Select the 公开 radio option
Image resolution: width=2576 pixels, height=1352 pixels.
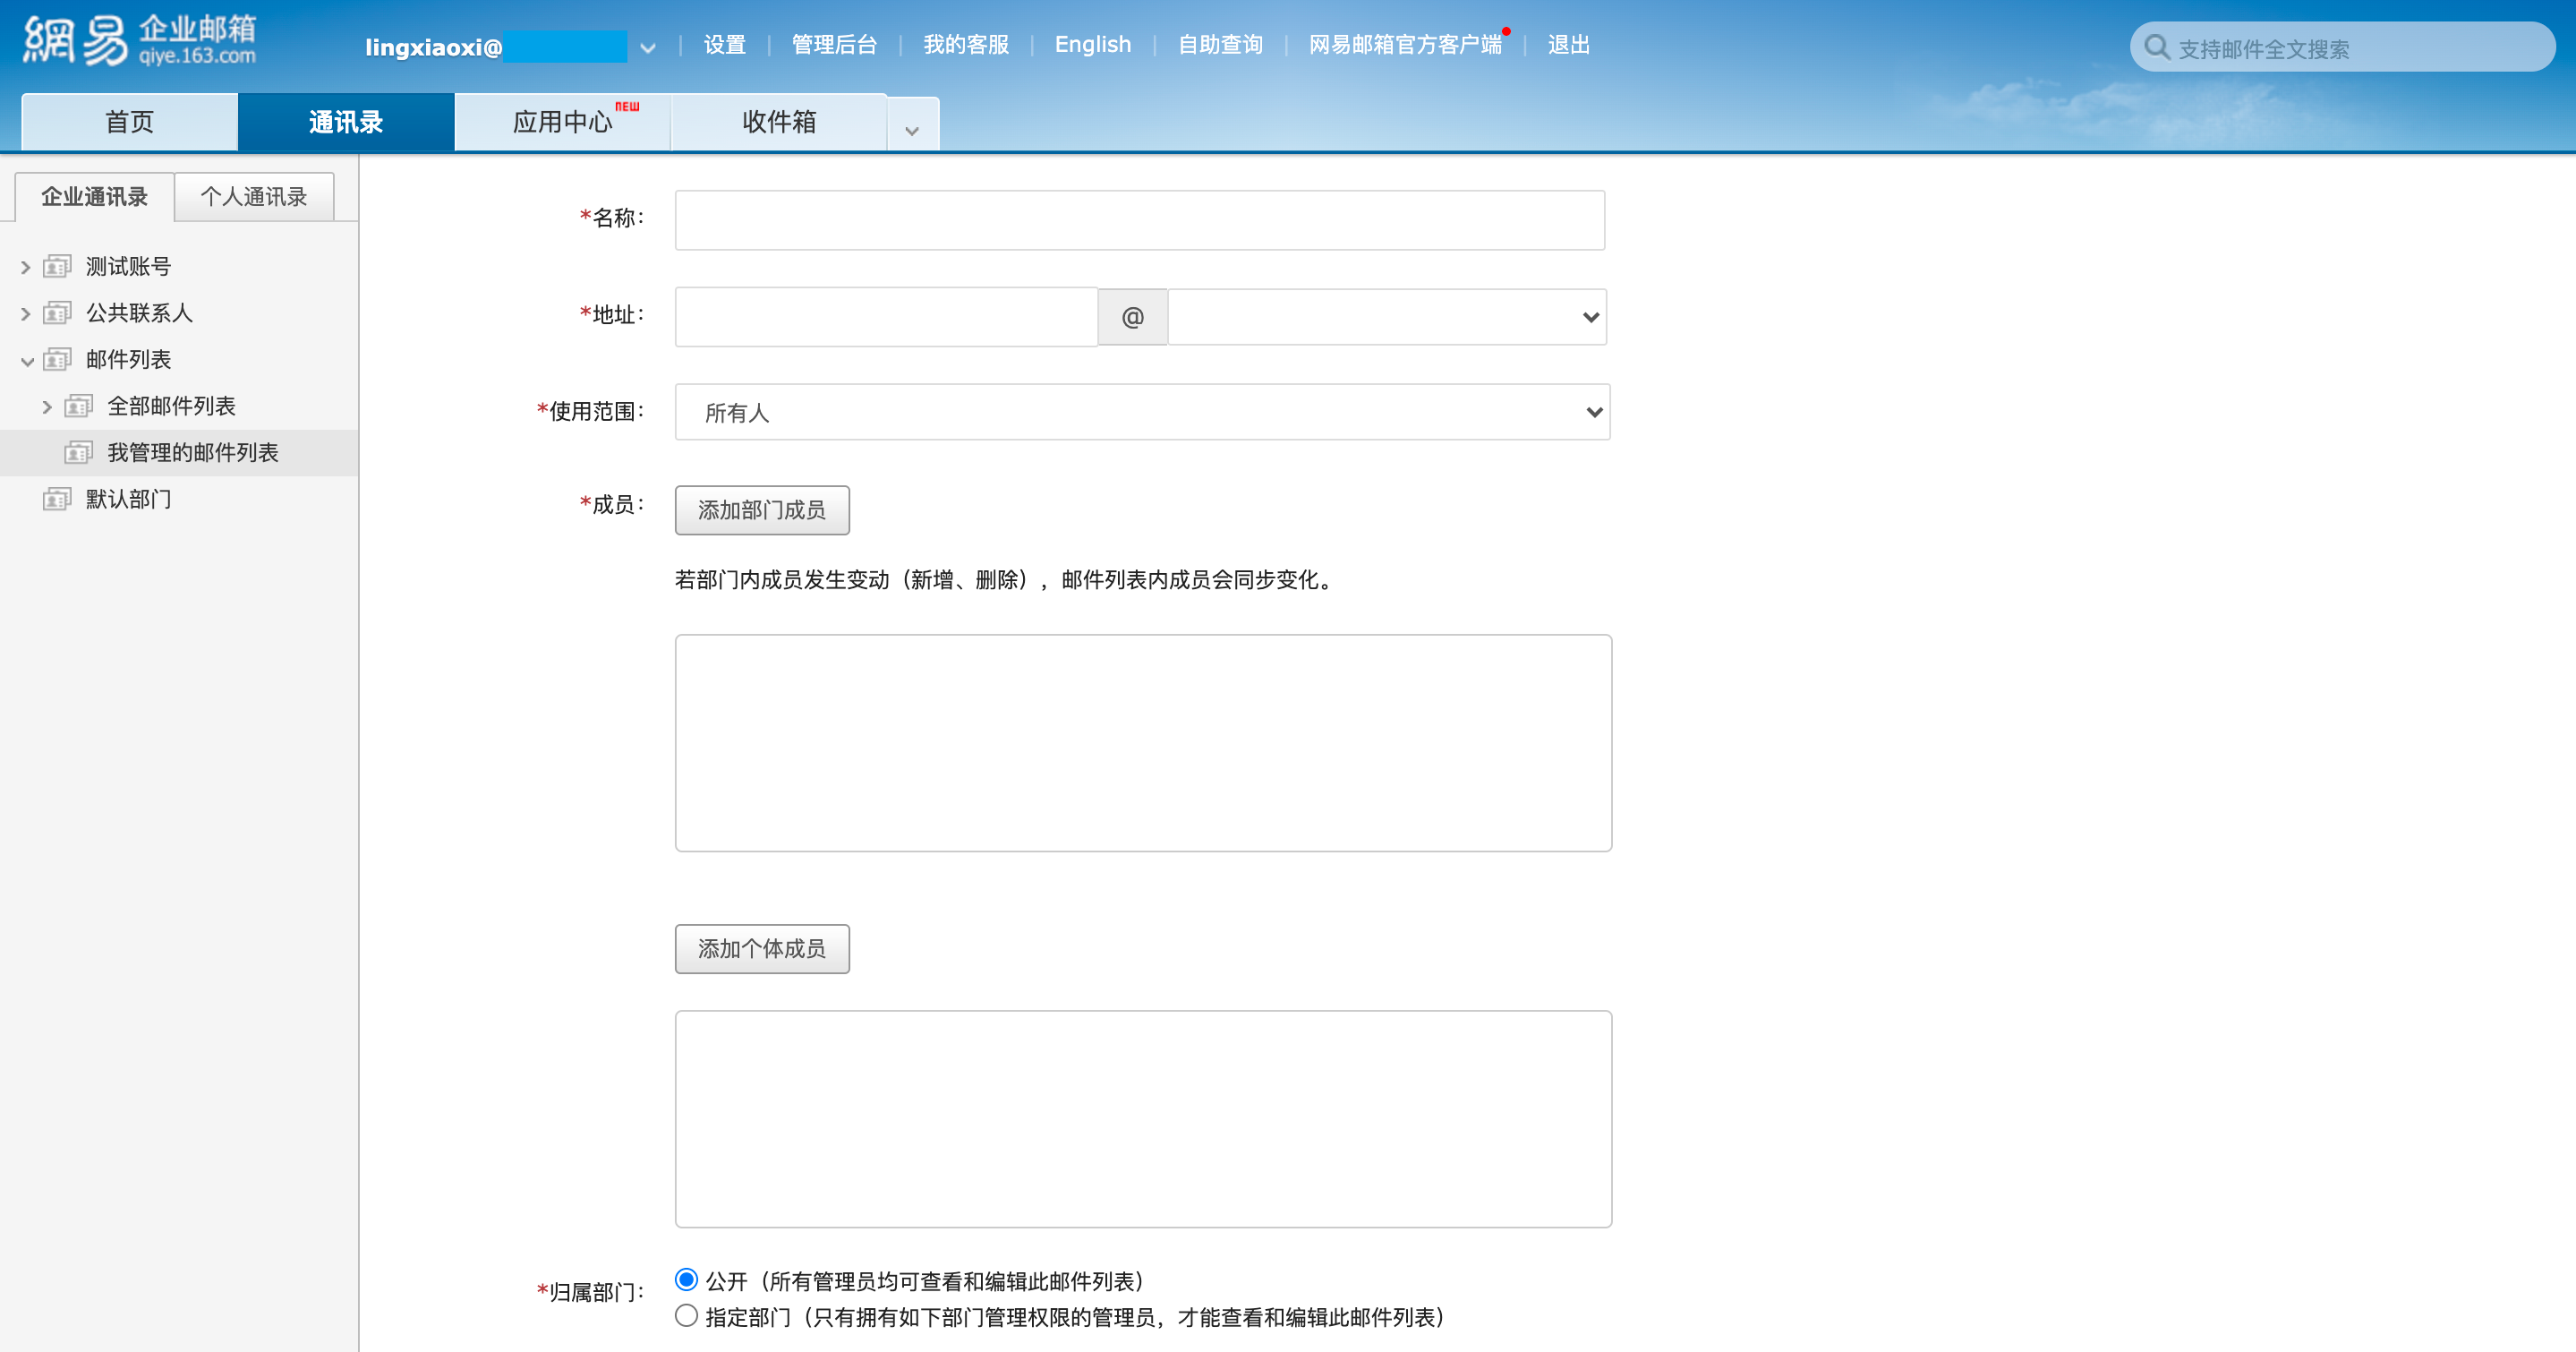(686, 1279)
